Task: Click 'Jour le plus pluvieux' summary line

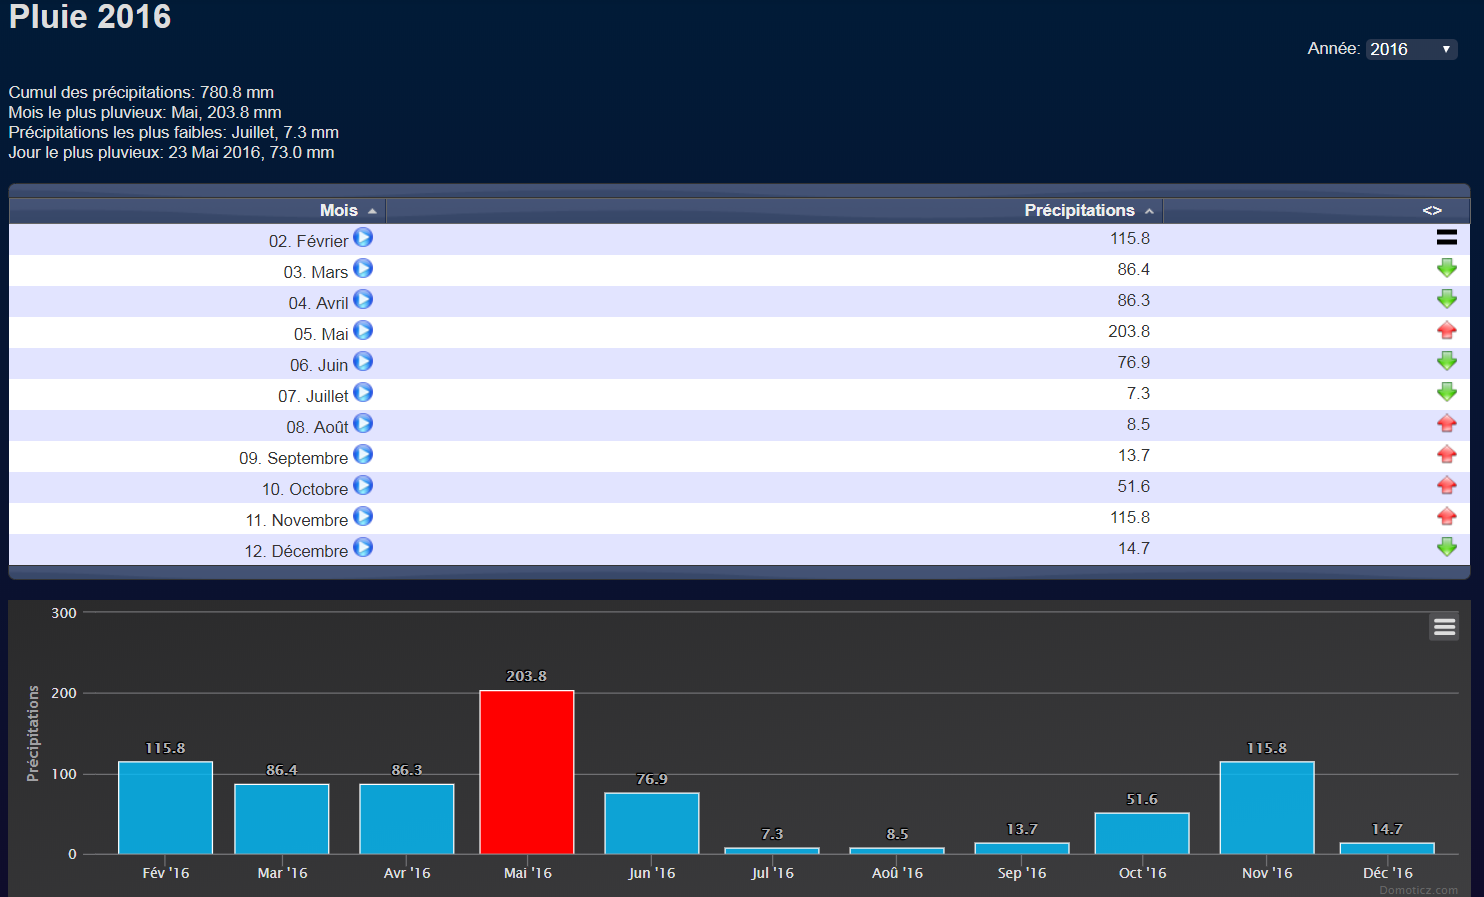Action: click(171, 152)
